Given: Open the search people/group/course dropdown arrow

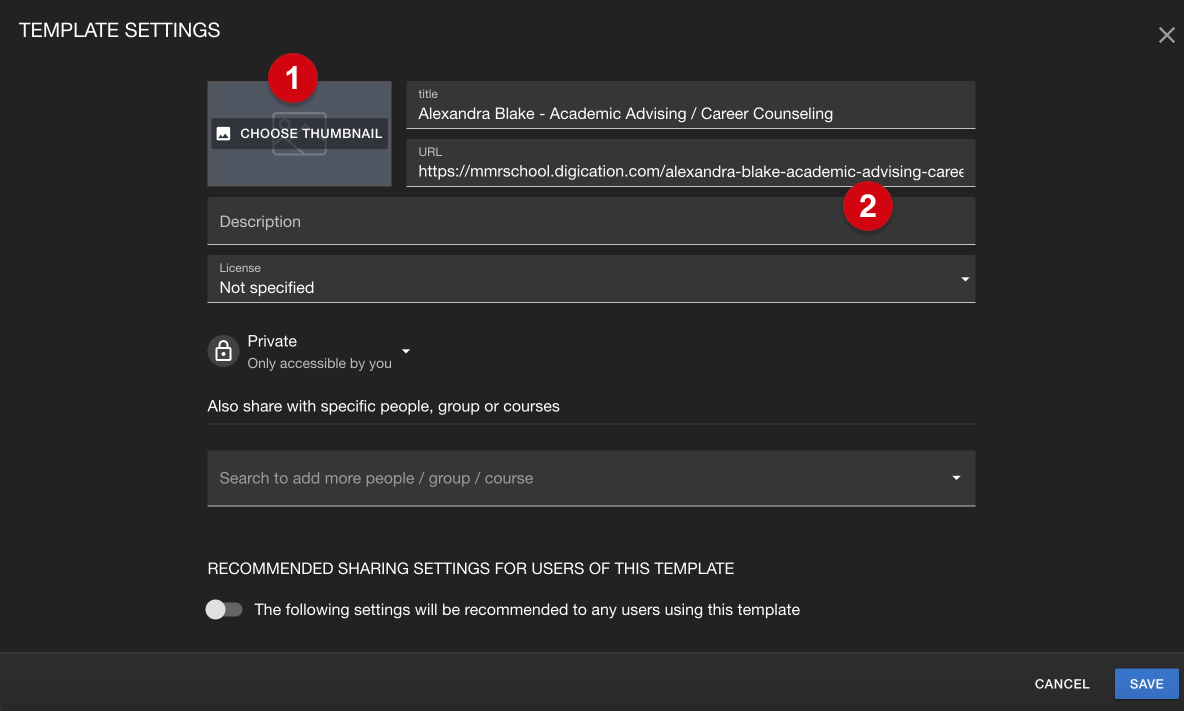Looking at the screenshot, I should [x=956, y=478].
